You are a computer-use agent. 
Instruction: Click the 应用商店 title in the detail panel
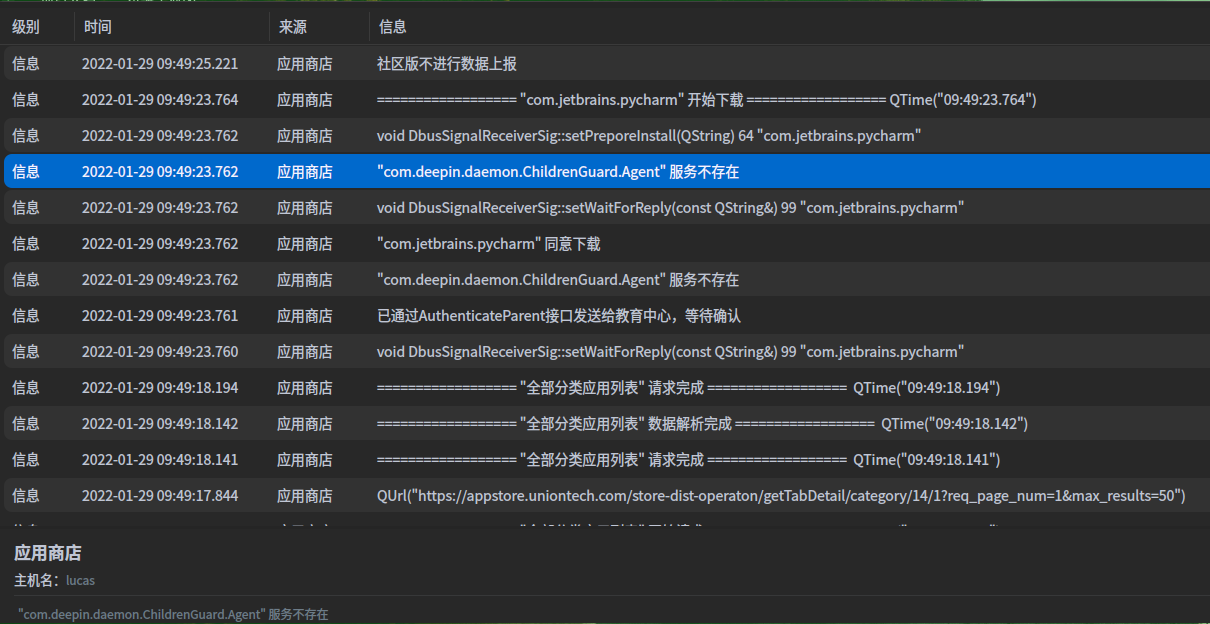[48, 553]
